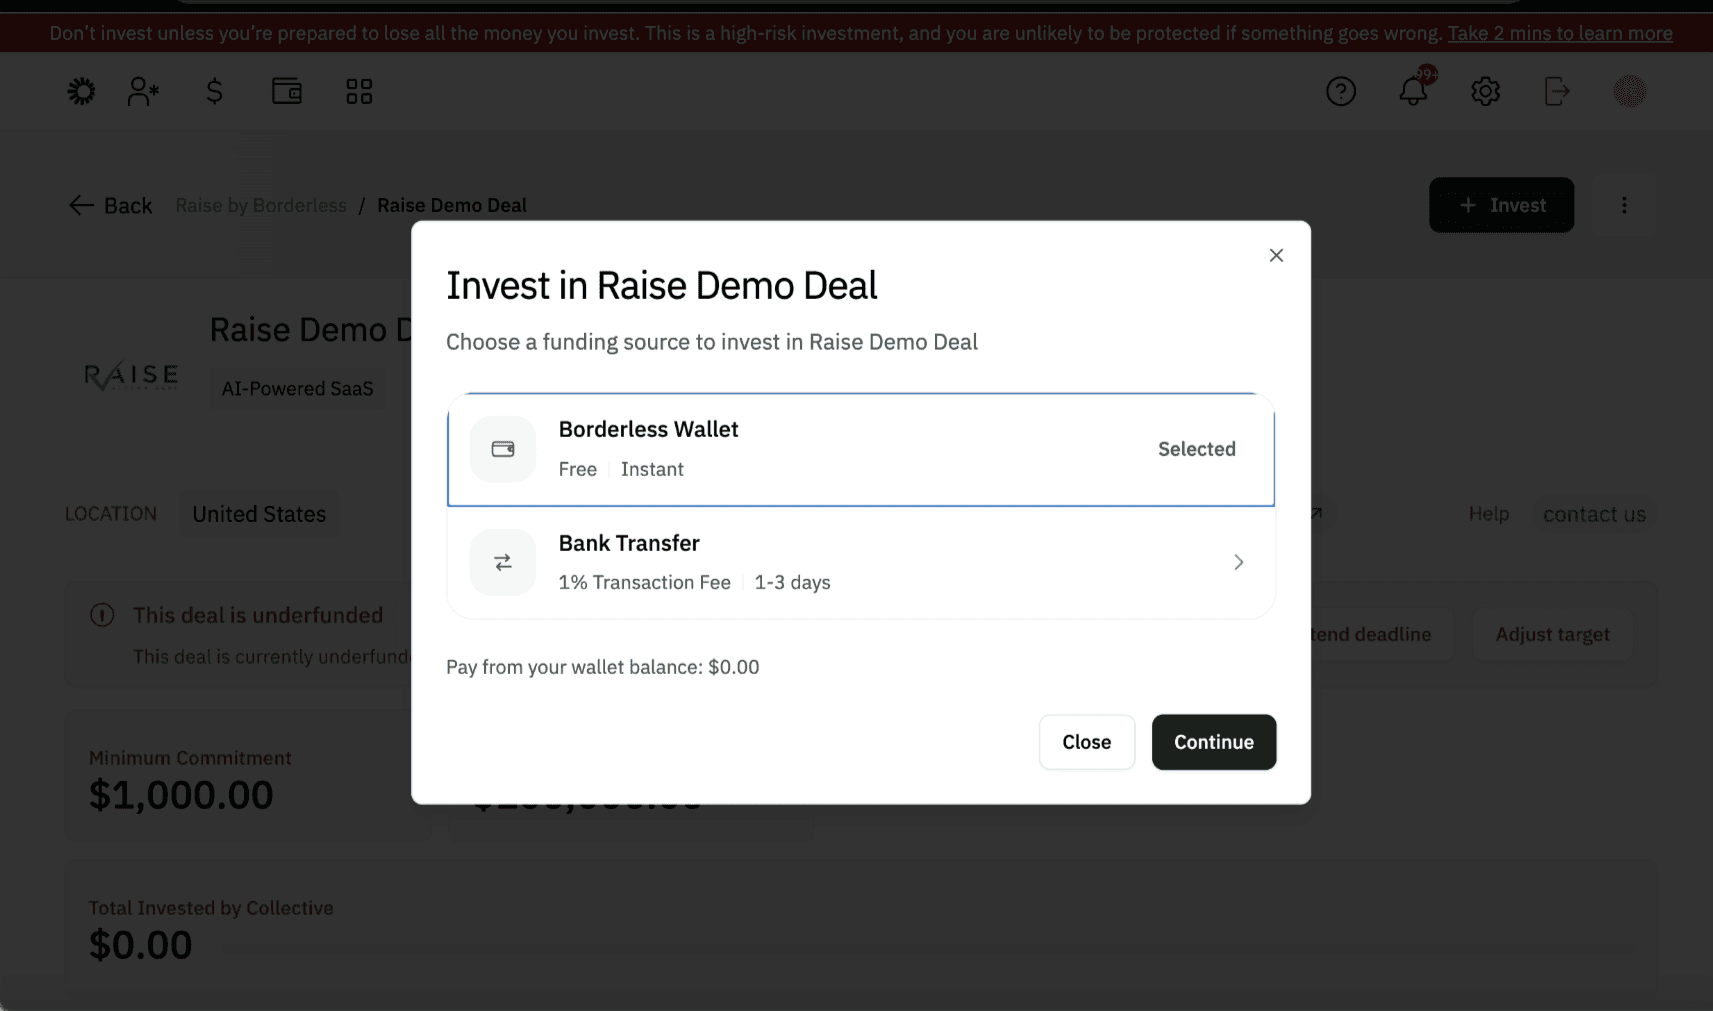Select Borderless Wallet funding source

861,449
